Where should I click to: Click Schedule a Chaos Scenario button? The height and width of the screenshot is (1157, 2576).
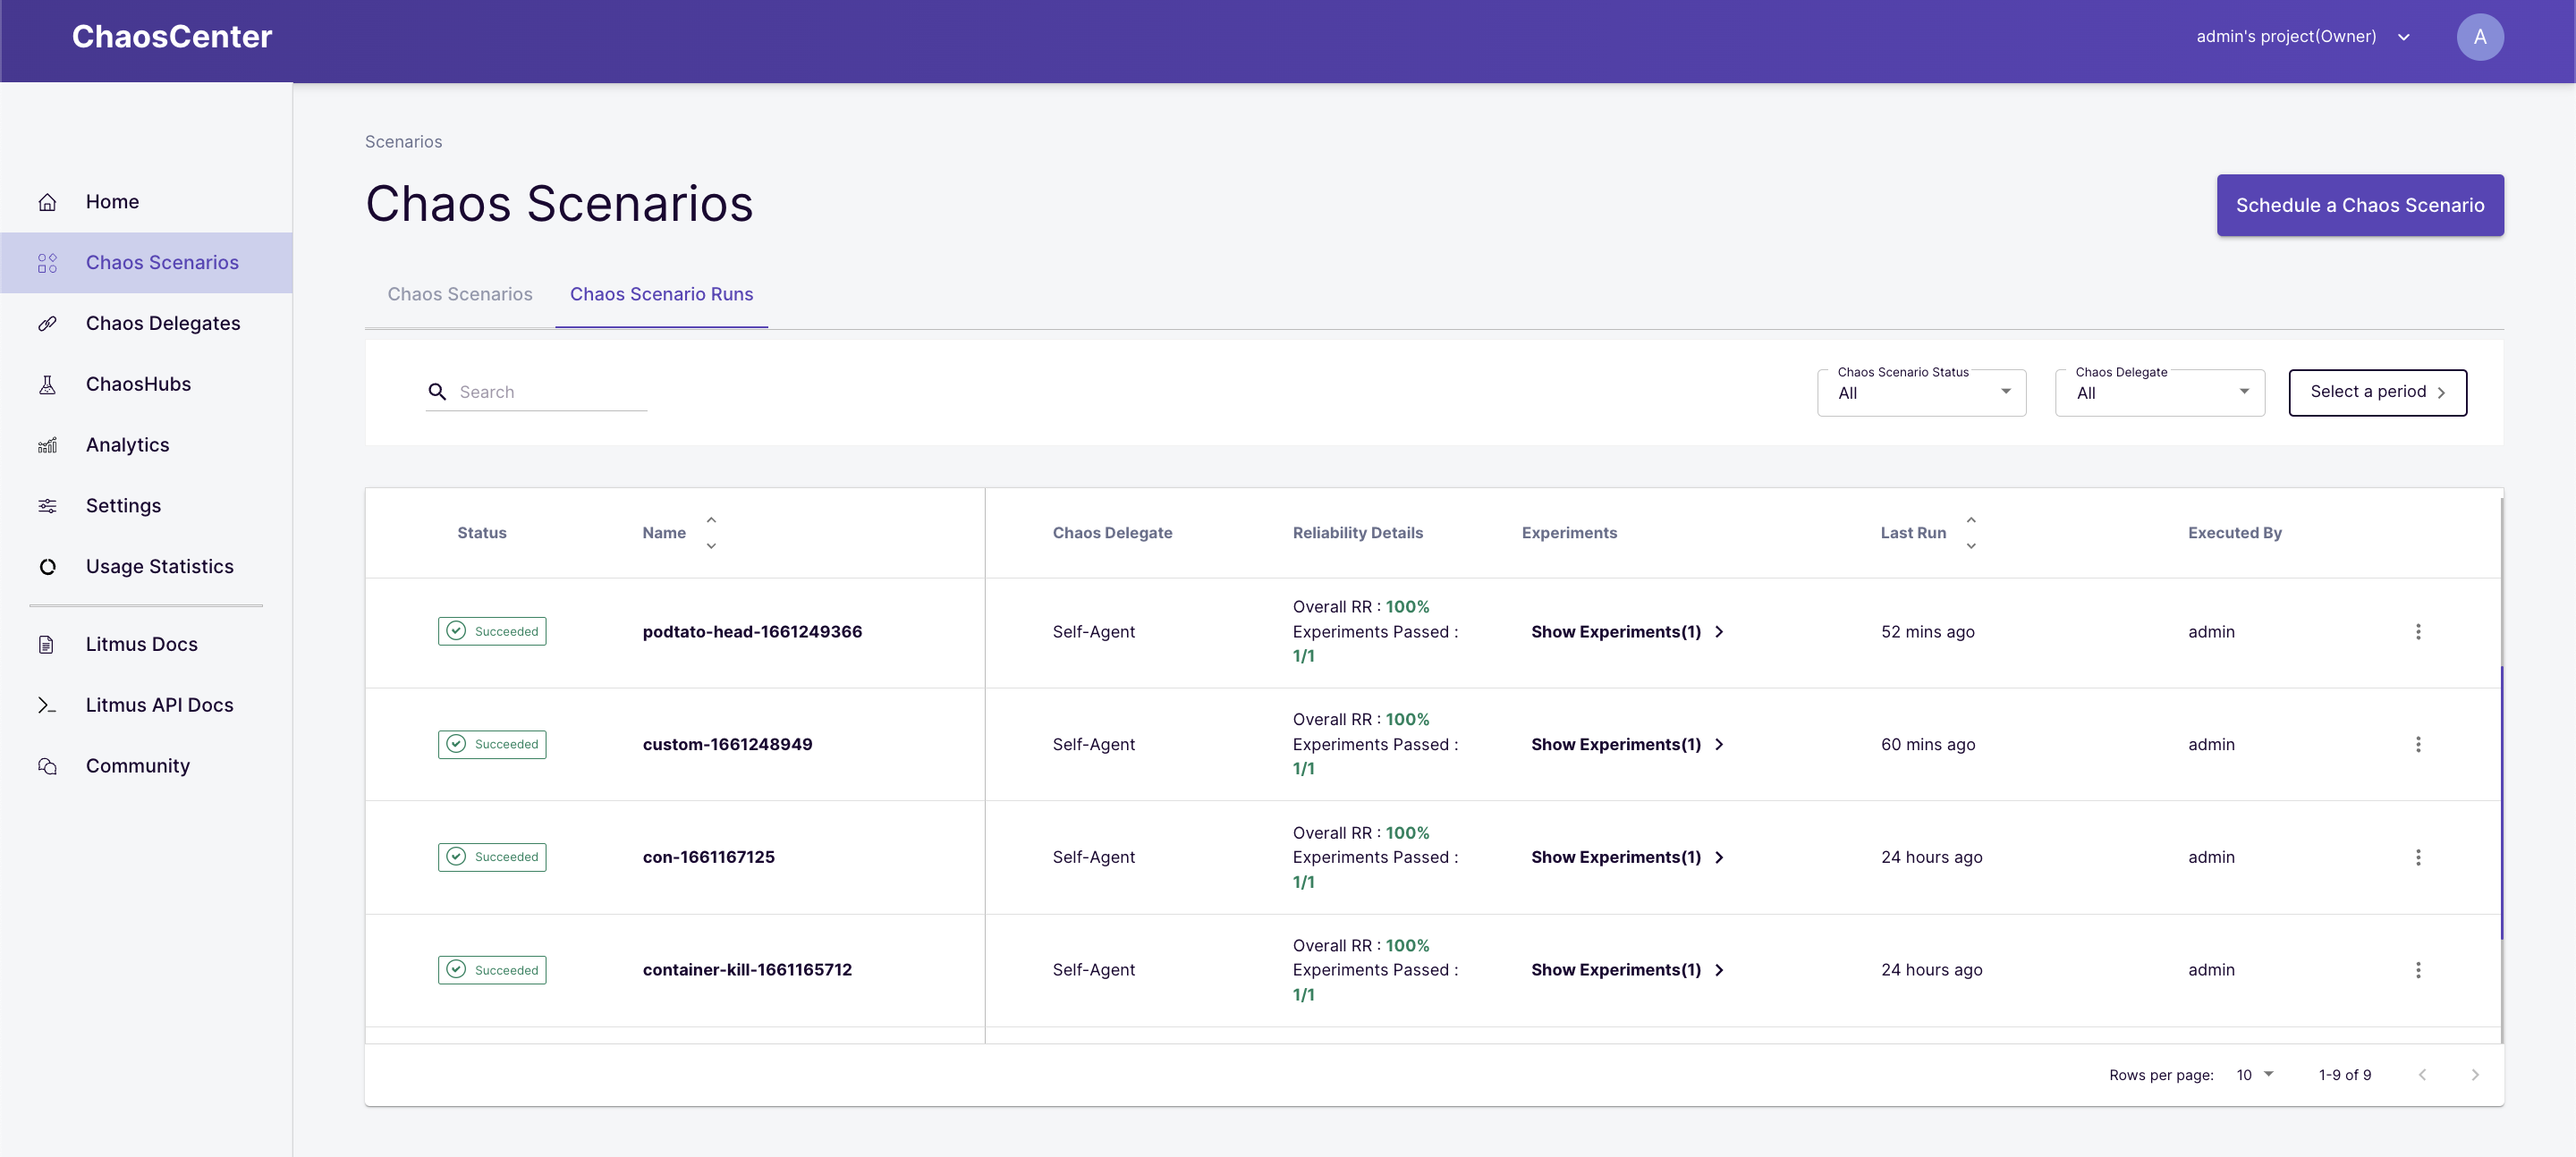coord(2359,205)
